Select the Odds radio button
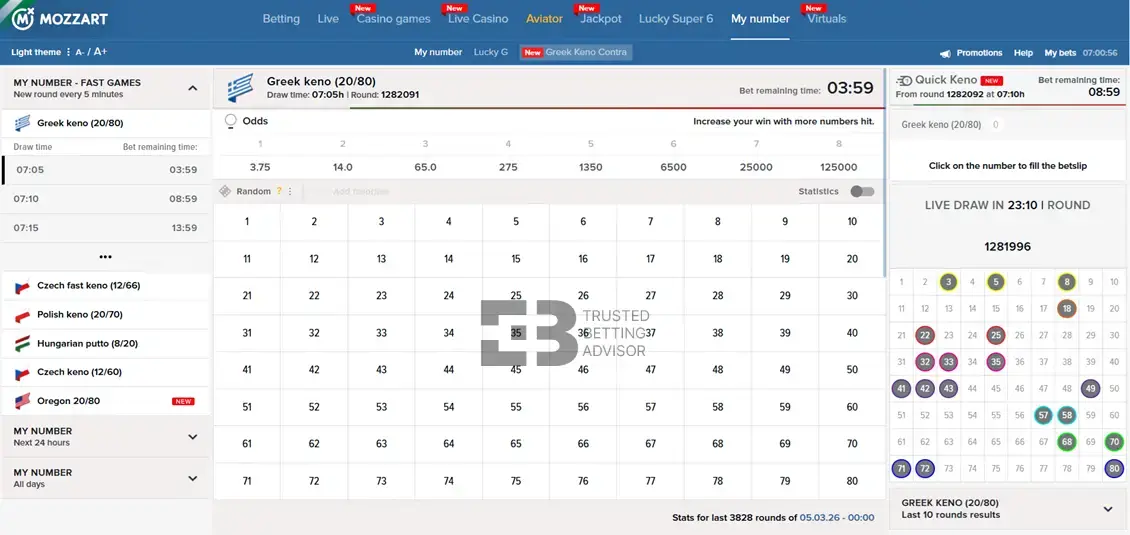Viewport: 1130px width, 535px height. tap(231, 121)
